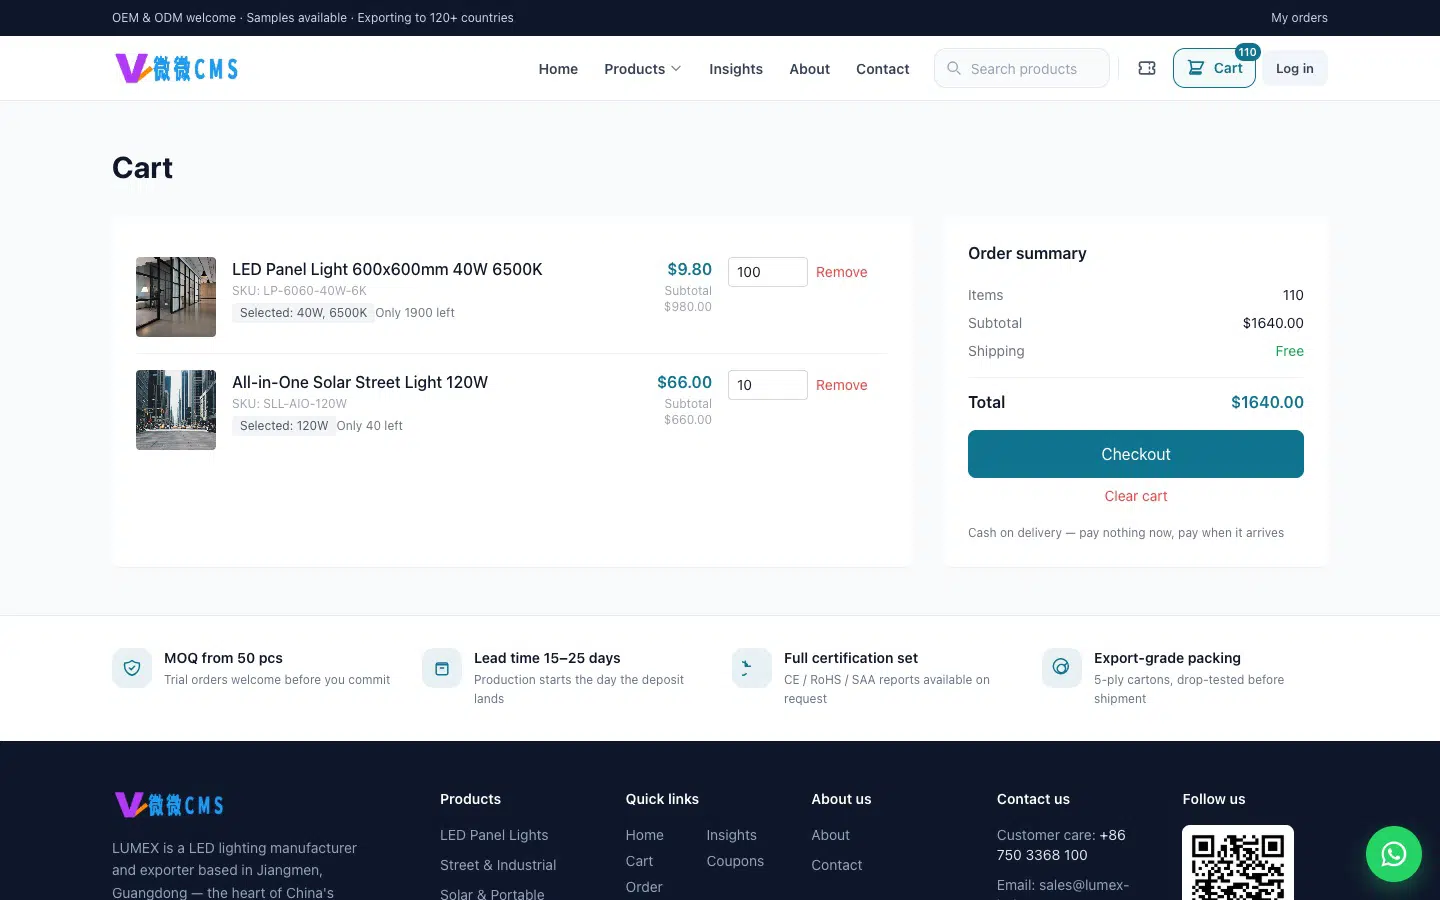Open LED Panel Light product thumbnail
The width and height of the screenshot is (1440, 900).
click(x=176, y=297)
